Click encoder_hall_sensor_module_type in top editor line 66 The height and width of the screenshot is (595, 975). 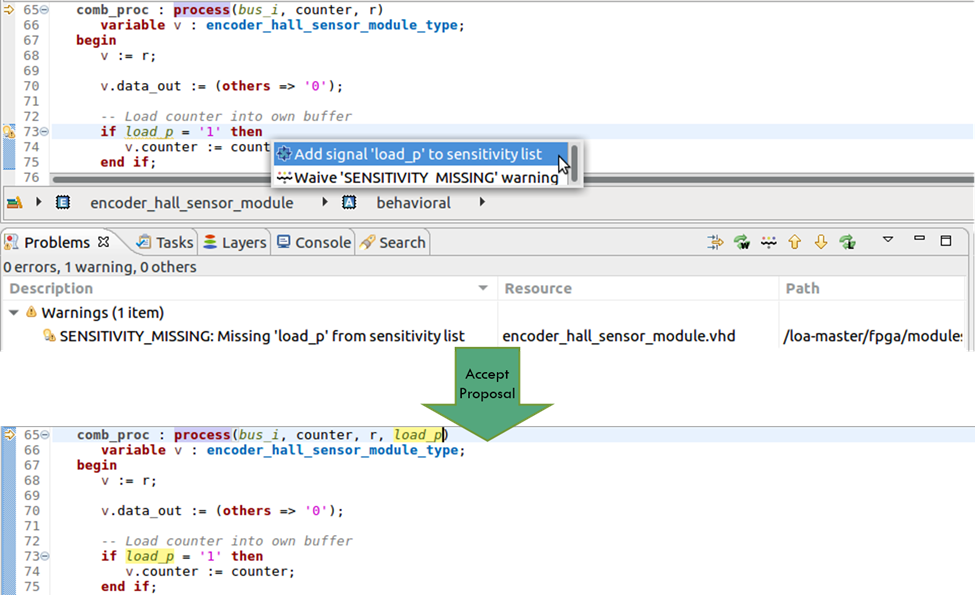[x=332, y=25]
